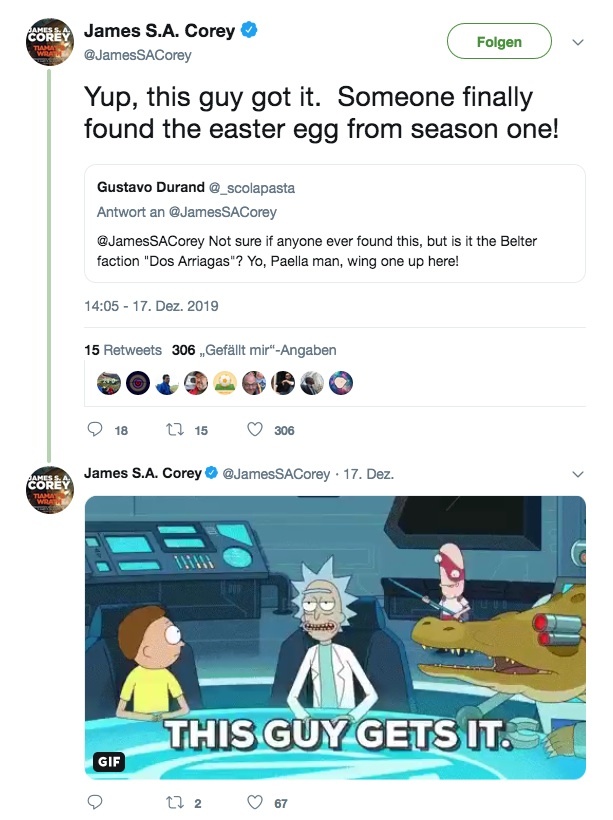Open the GIF tweet options chevron
The width and height of the screenshot is (613, 820).
click(x=577, y=473)
